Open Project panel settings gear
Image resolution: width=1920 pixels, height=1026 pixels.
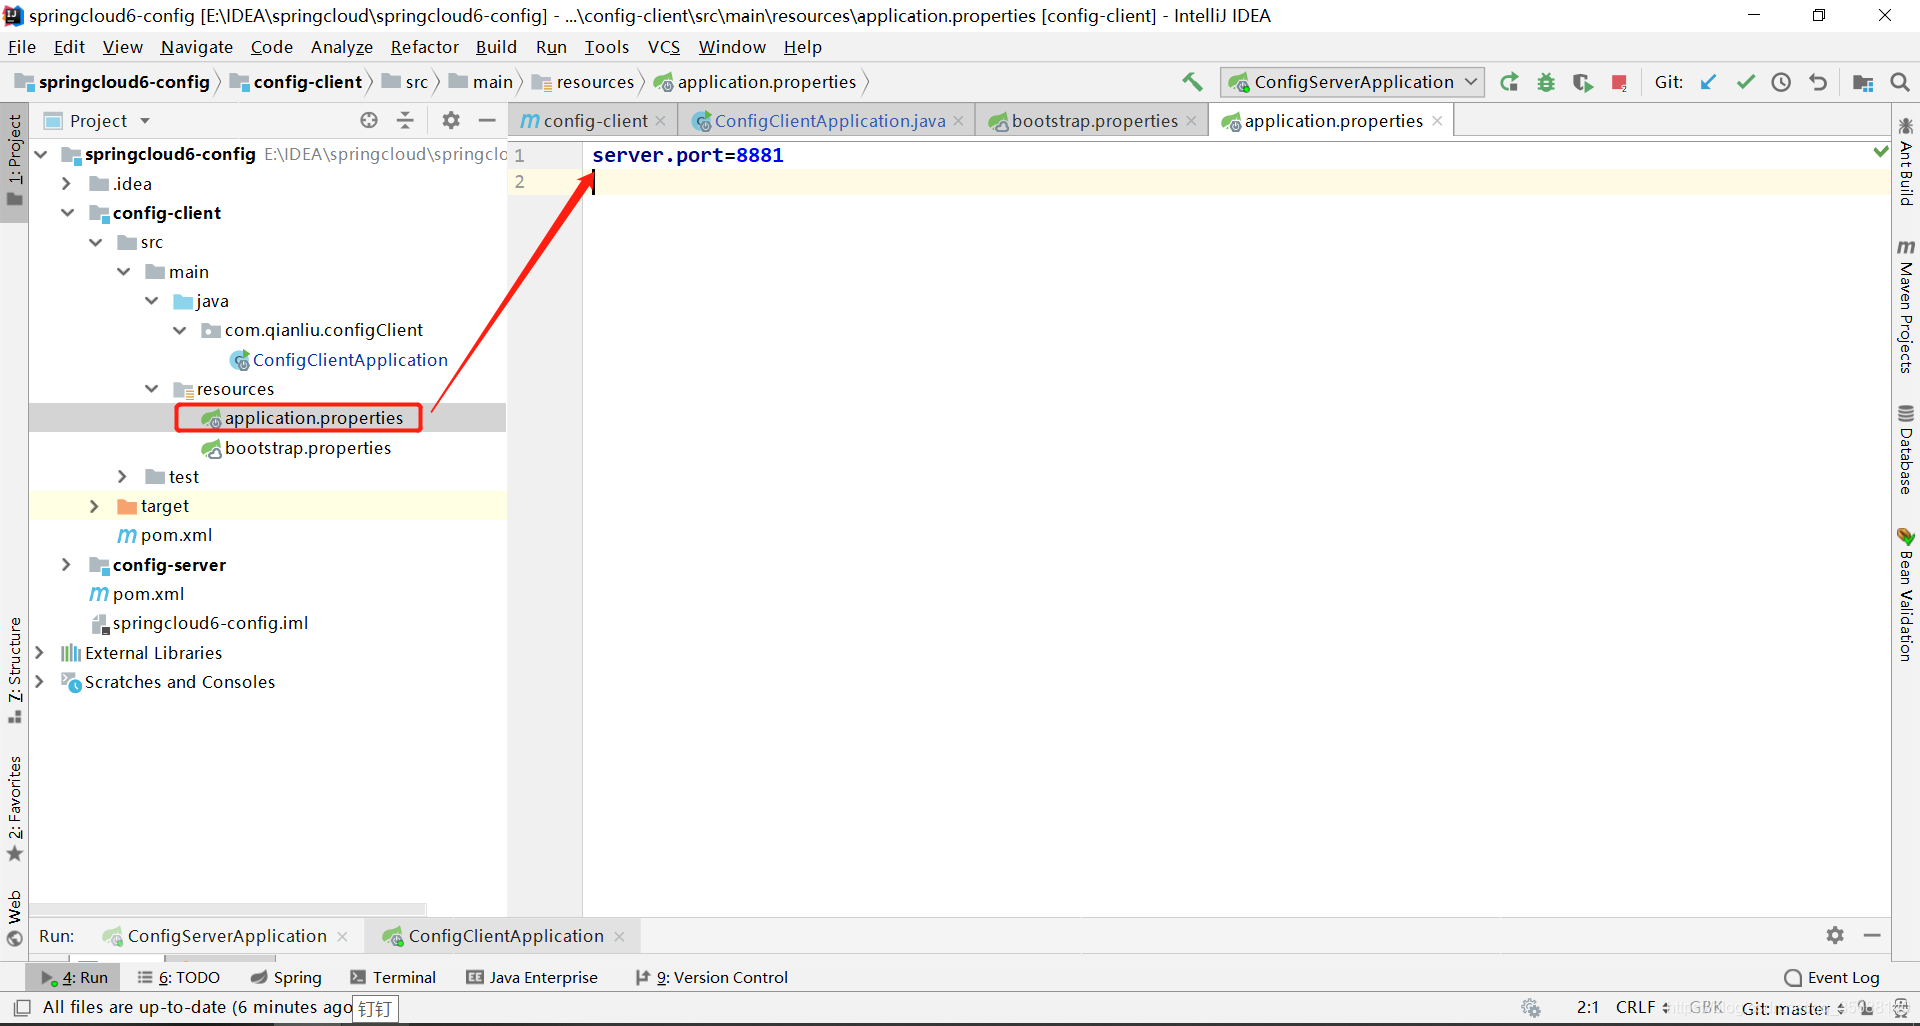[x=451, y=120]
